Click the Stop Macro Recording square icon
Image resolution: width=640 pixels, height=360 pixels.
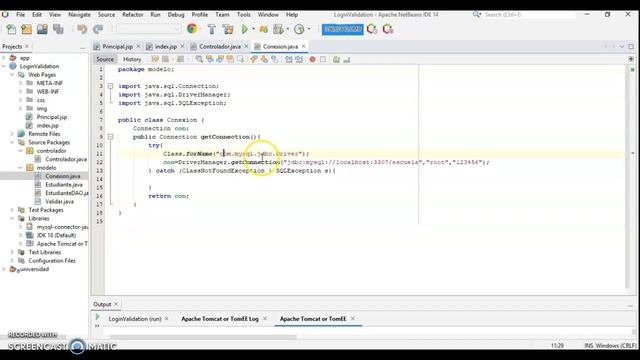pos(323,59)
